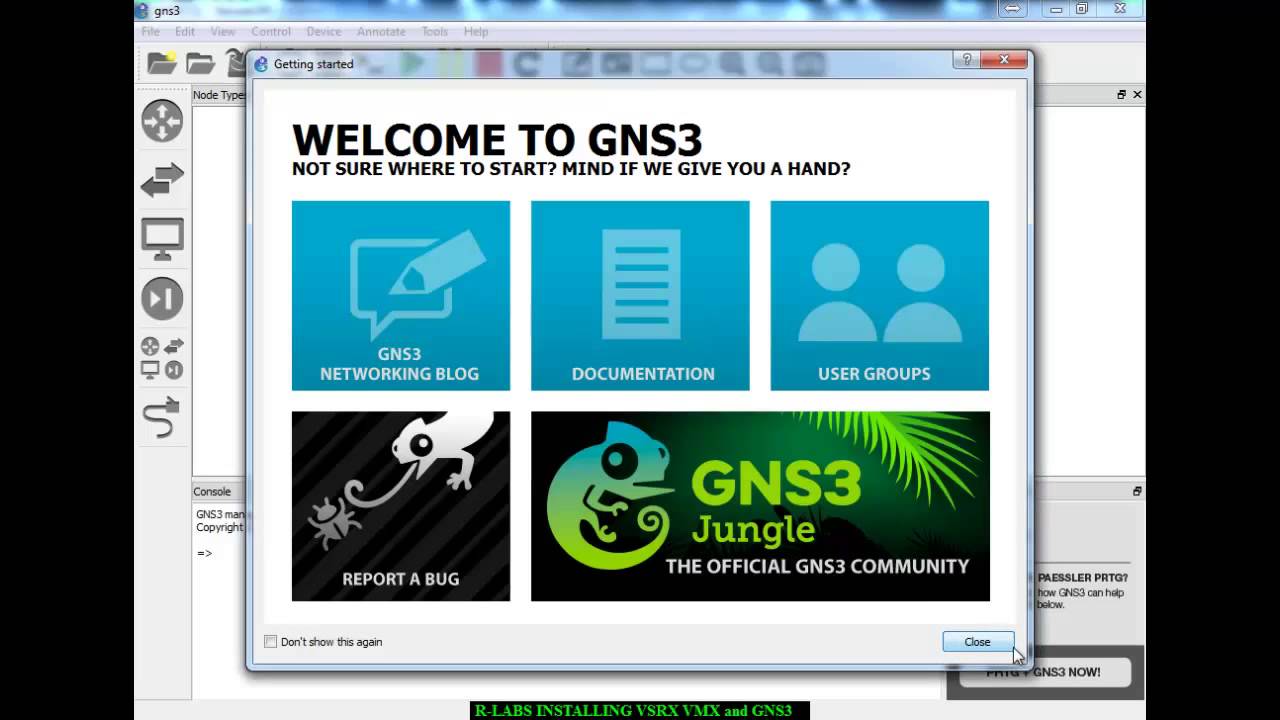Check the Don't show this again box
1280x720 pixels.
point(270,642)
